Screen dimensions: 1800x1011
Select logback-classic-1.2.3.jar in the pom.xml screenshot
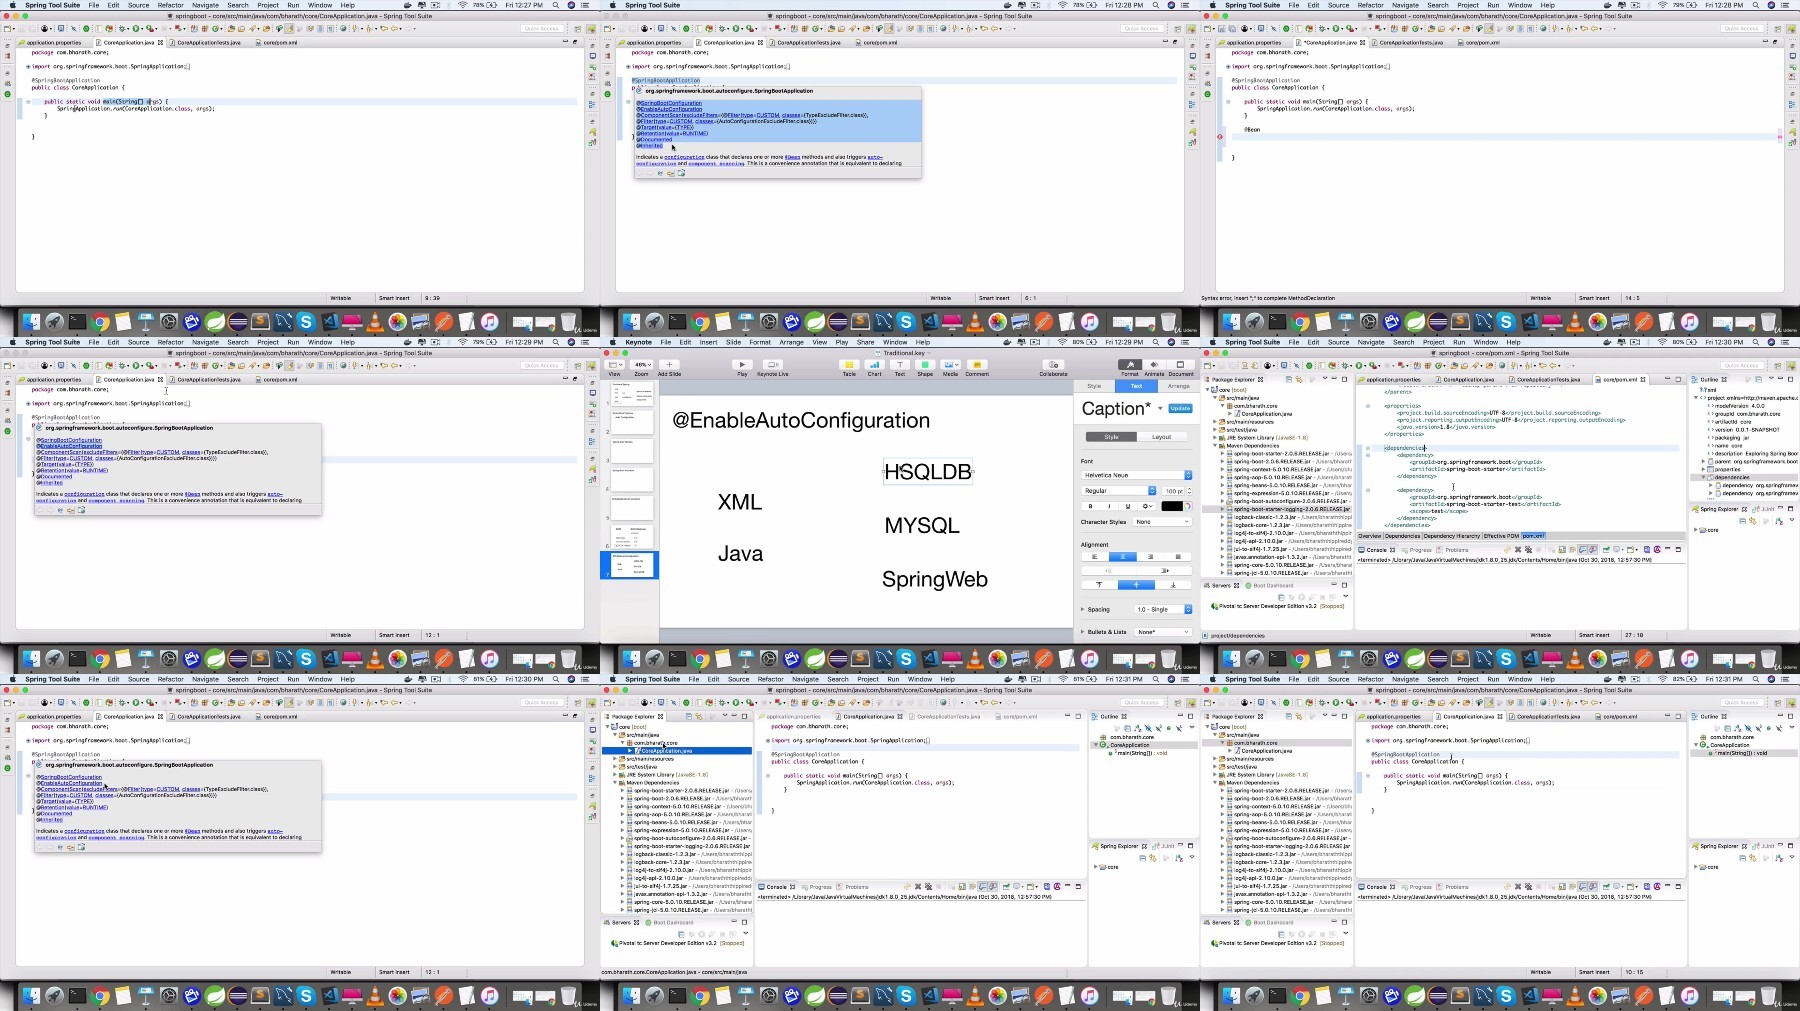1265,517
